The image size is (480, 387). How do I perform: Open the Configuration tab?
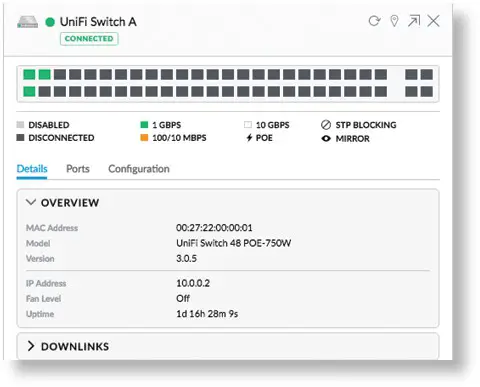click(x=139, y=169)
